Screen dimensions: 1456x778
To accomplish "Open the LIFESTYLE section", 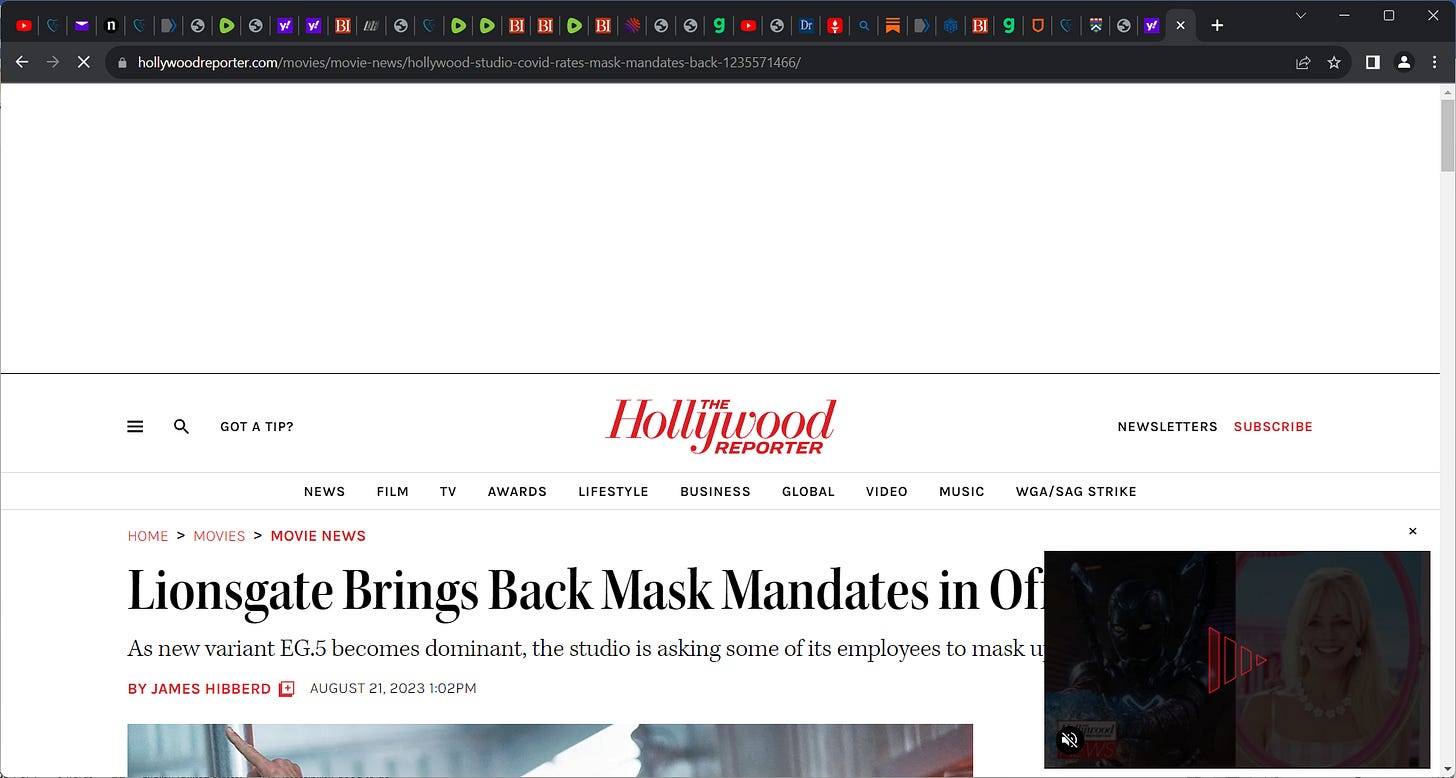I will 613,491.
